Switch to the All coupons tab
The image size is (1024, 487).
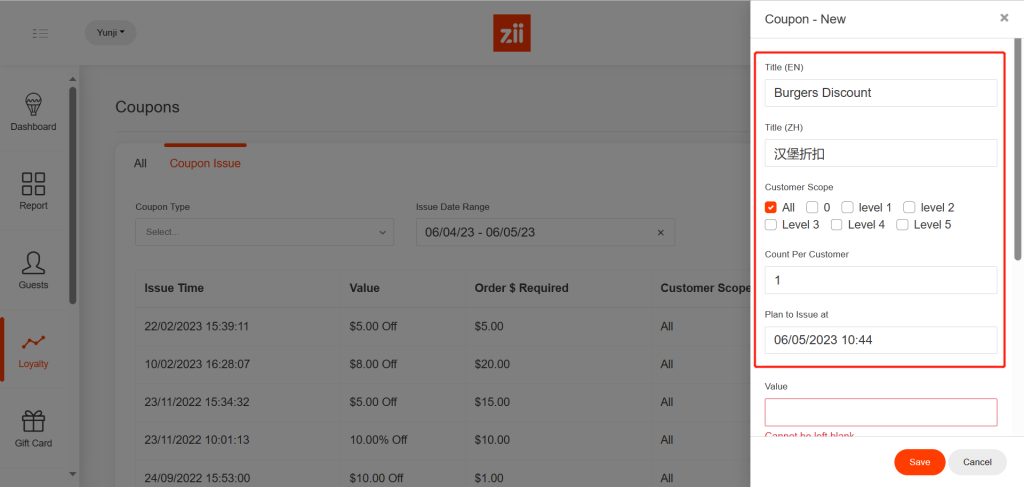(140, 163)
